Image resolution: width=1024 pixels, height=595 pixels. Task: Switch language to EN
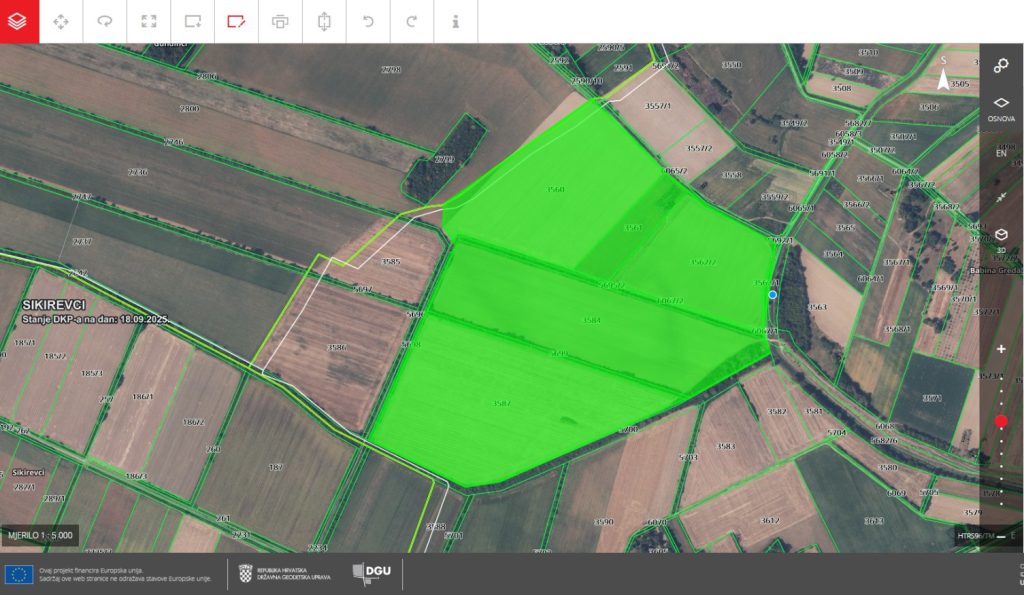(x=1001, y=153)
